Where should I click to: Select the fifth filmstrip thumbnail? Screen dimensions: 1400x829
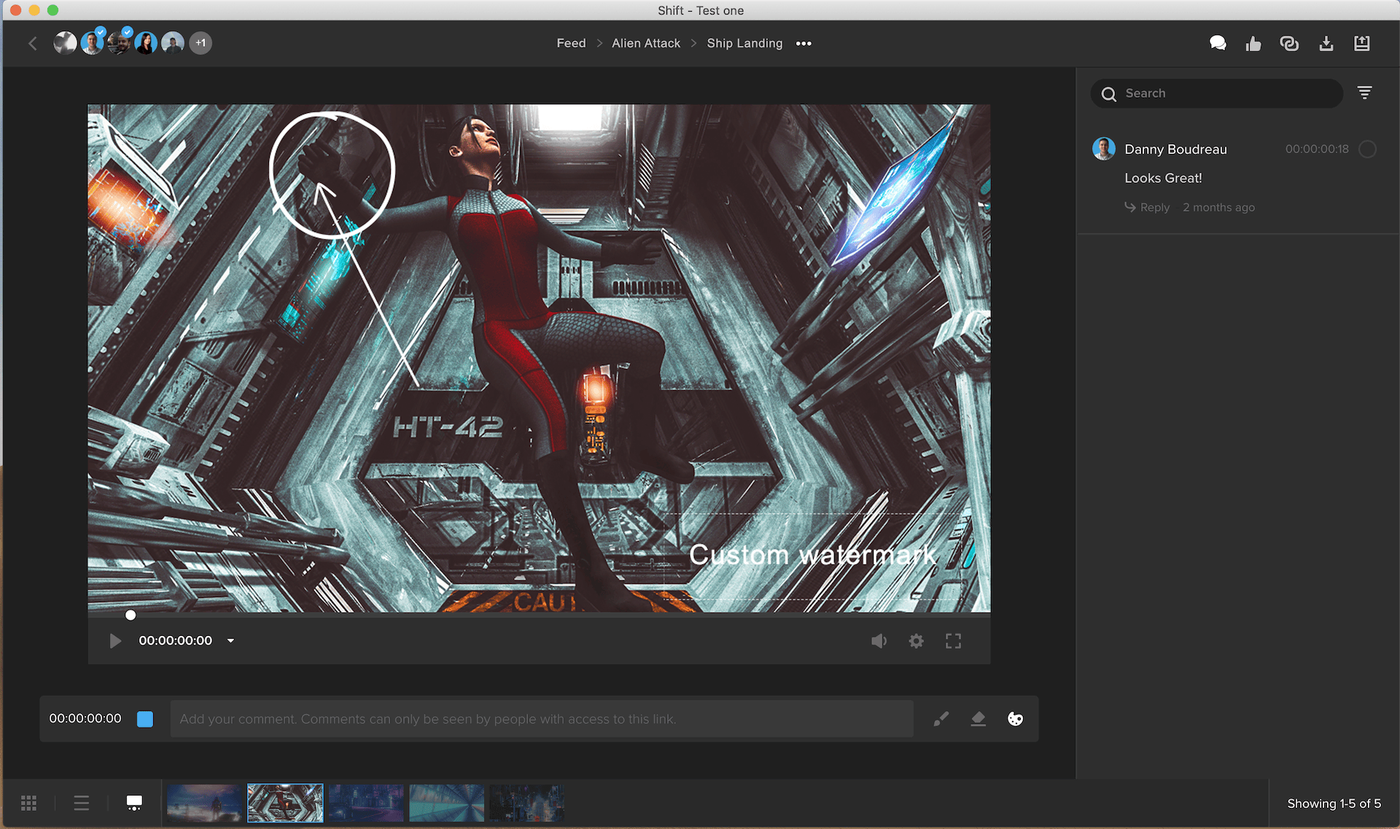coord(526,803)
